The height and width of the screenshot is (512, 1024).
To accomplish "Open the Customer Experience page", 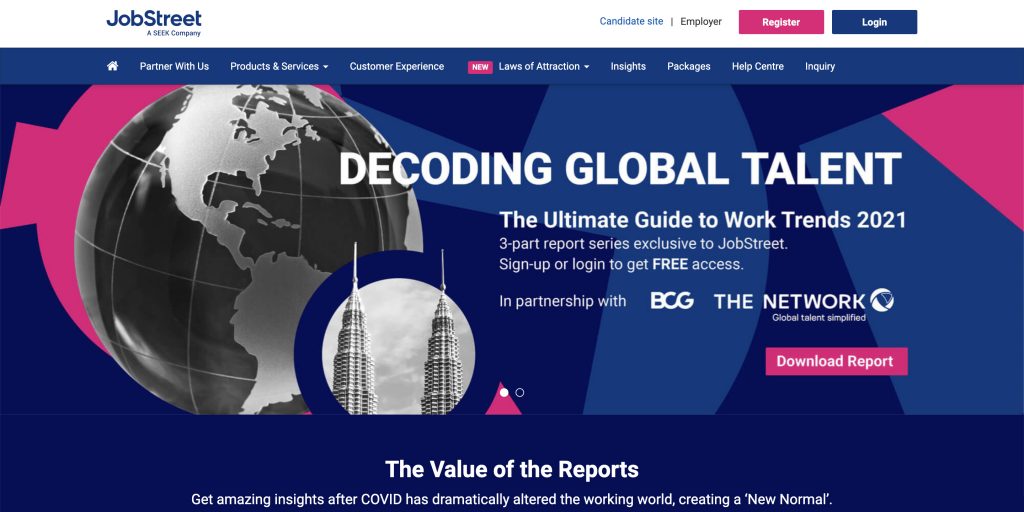I will 396,66.
